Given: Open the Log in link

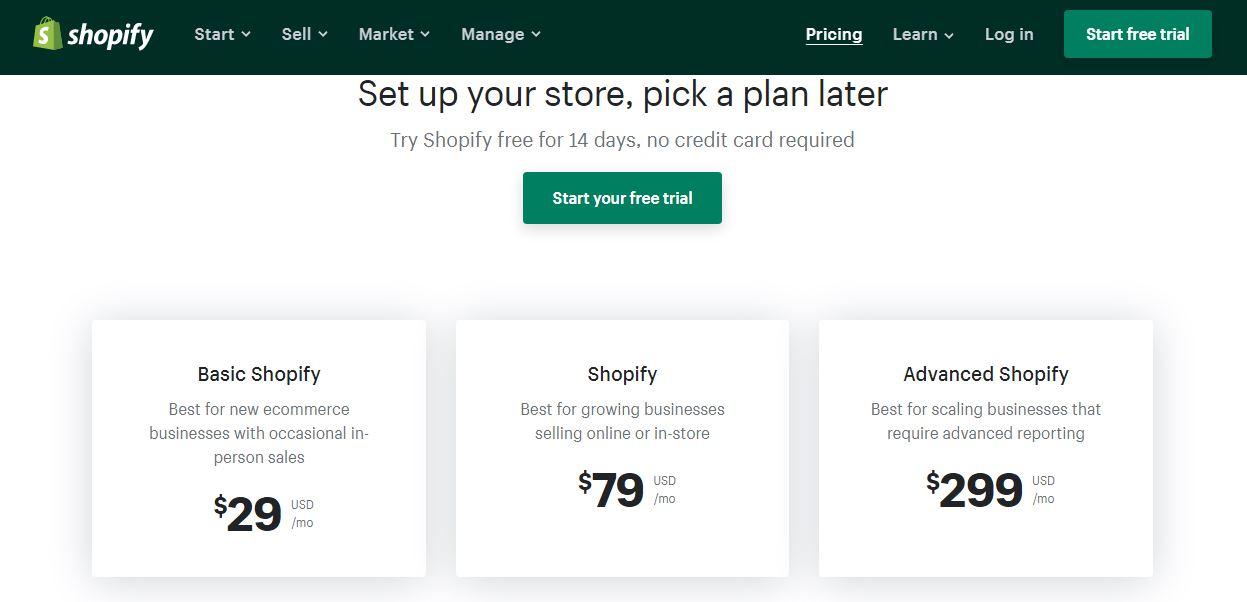Looking at the screenshot, I should pyautogui.click(x=1009, y=34).
